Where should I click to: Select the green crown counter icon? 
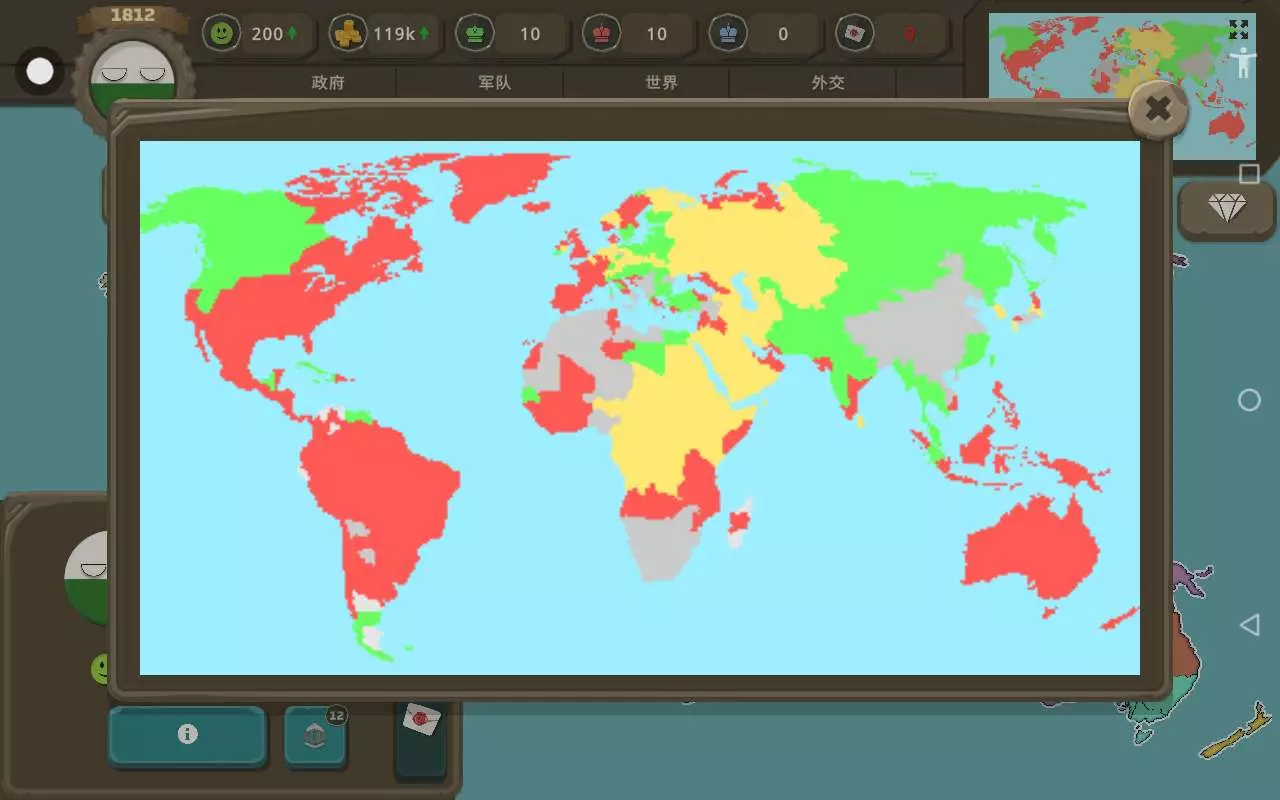[x=475, y=33]
